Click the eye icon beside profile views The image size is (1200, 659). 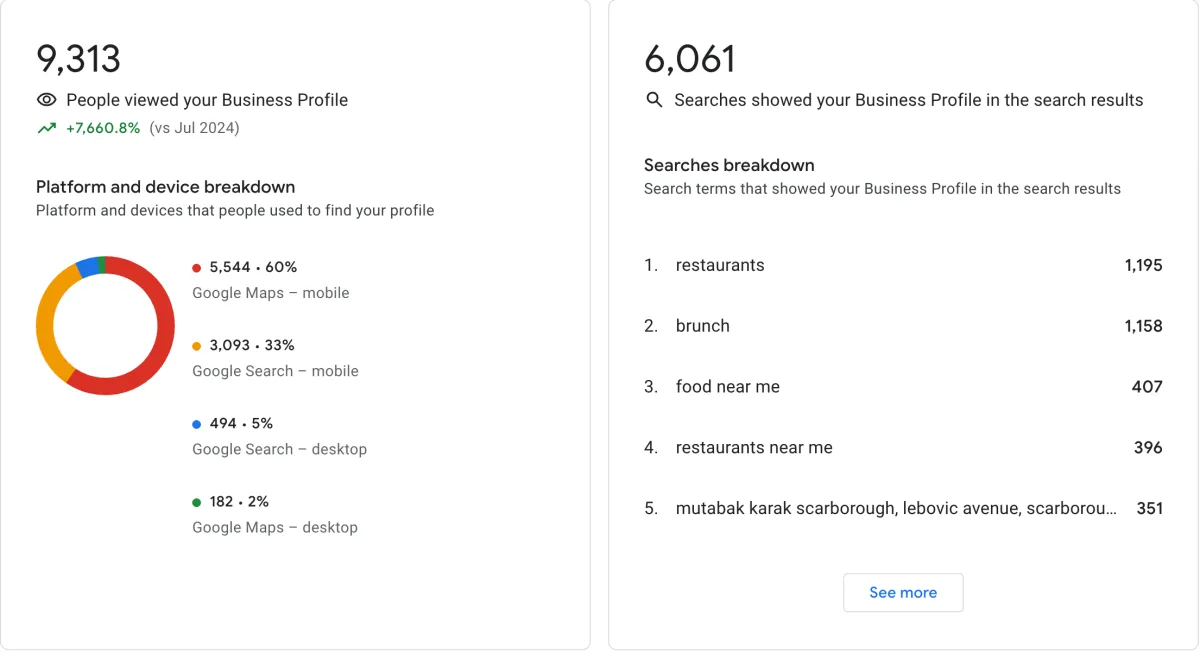click(x=46, y=100)
